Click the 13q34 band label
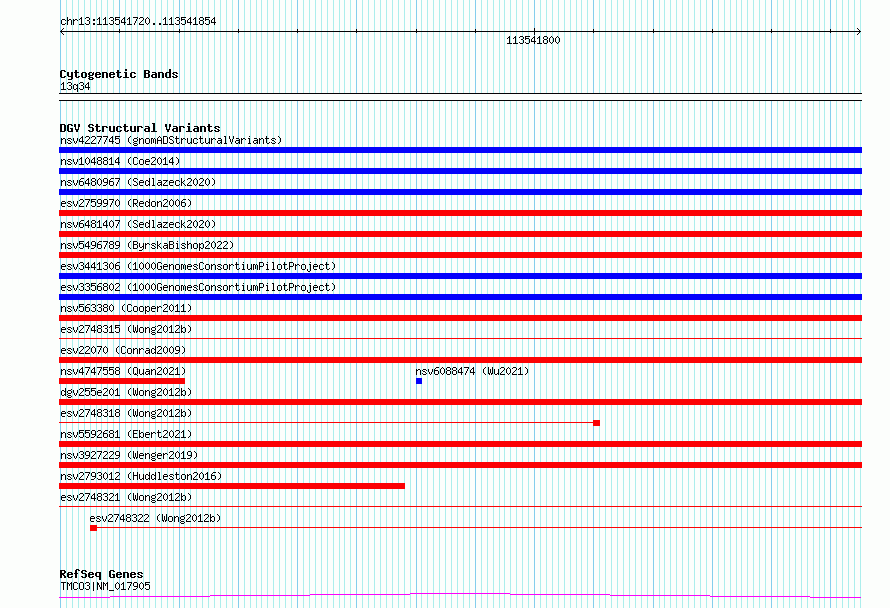Viewport: 890px width, 608px height. click(75, 86)
